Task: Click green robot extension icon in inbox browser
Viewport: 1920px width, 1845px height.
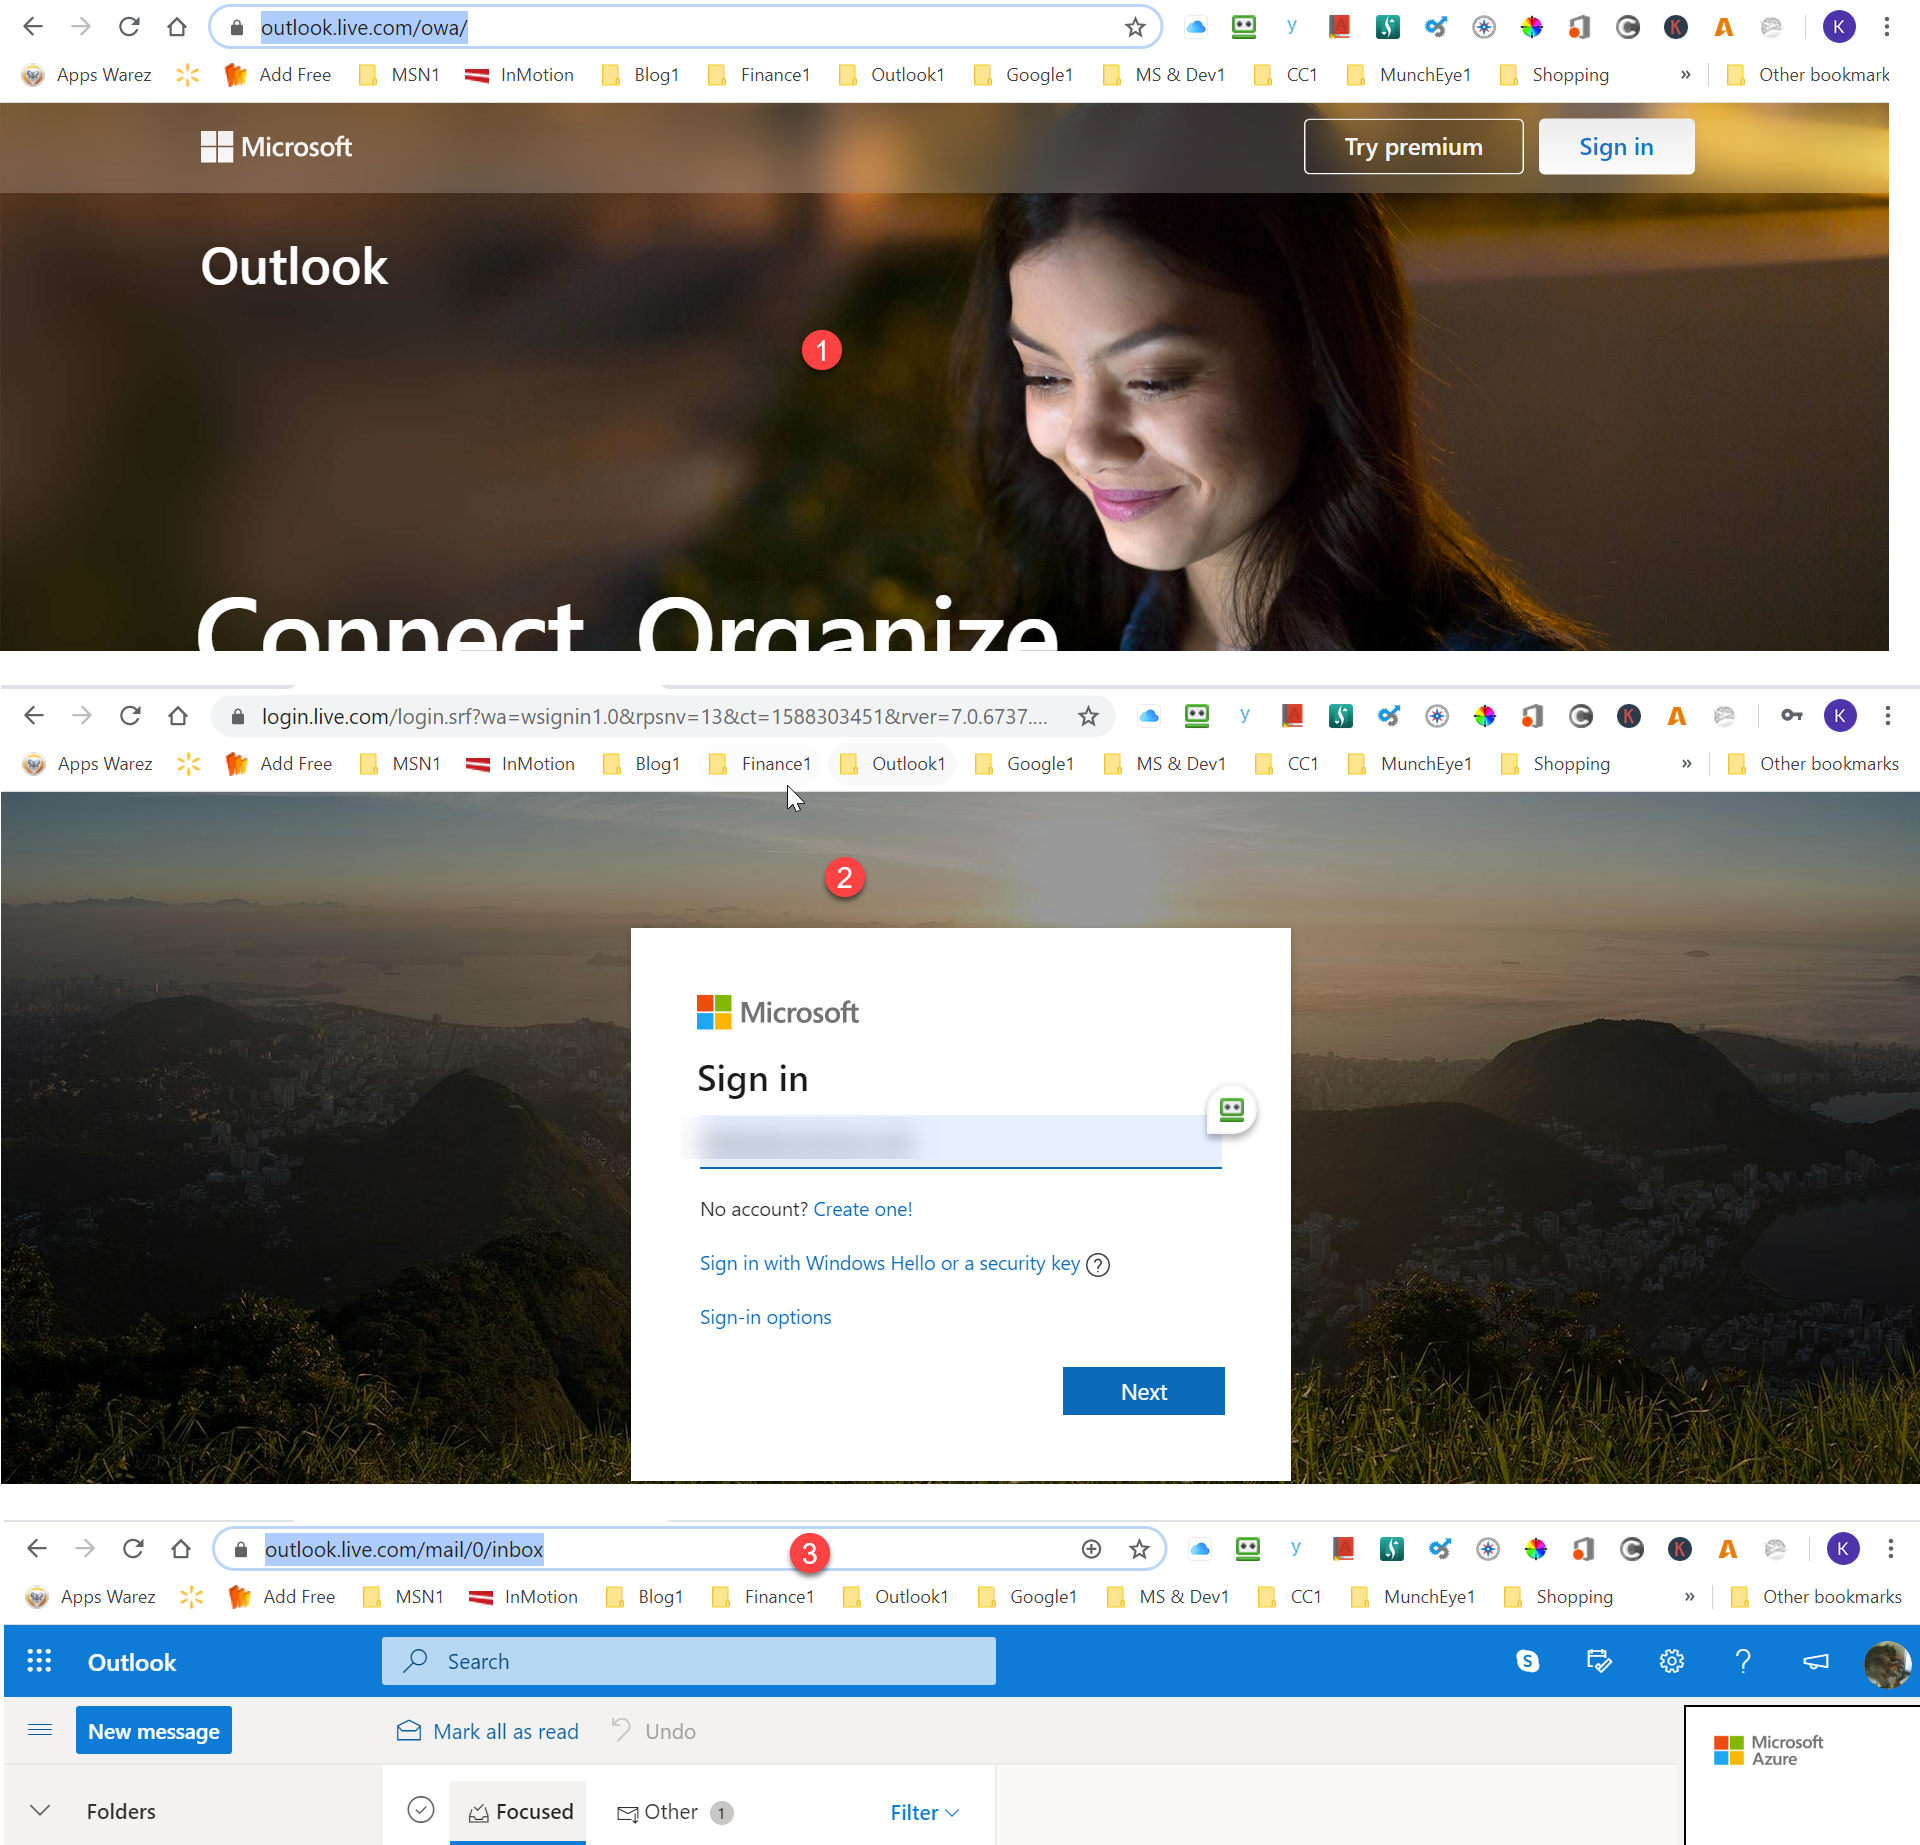Action: click(1248, 1549)
